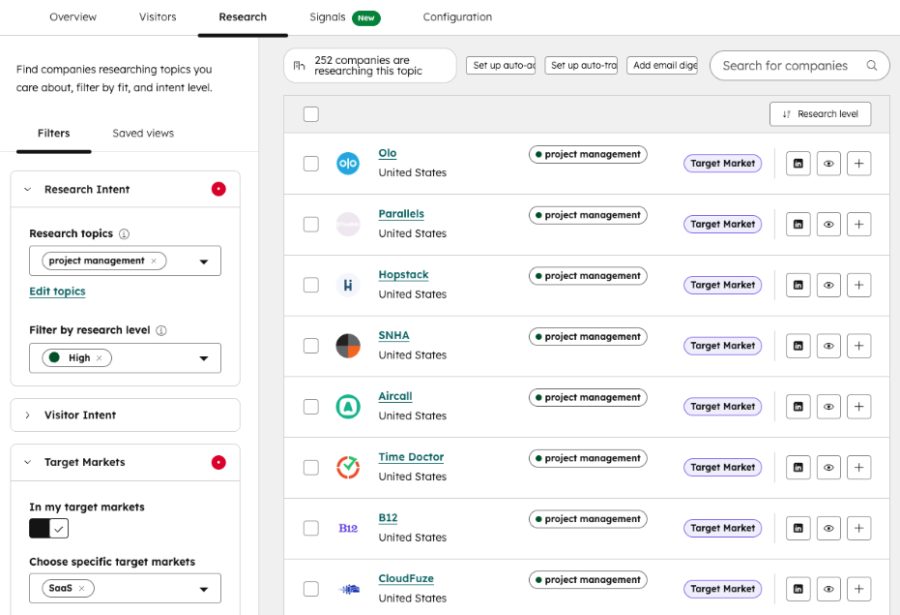Click the search magnifier icon
900x615 pixels.
(x=871, y=65)
